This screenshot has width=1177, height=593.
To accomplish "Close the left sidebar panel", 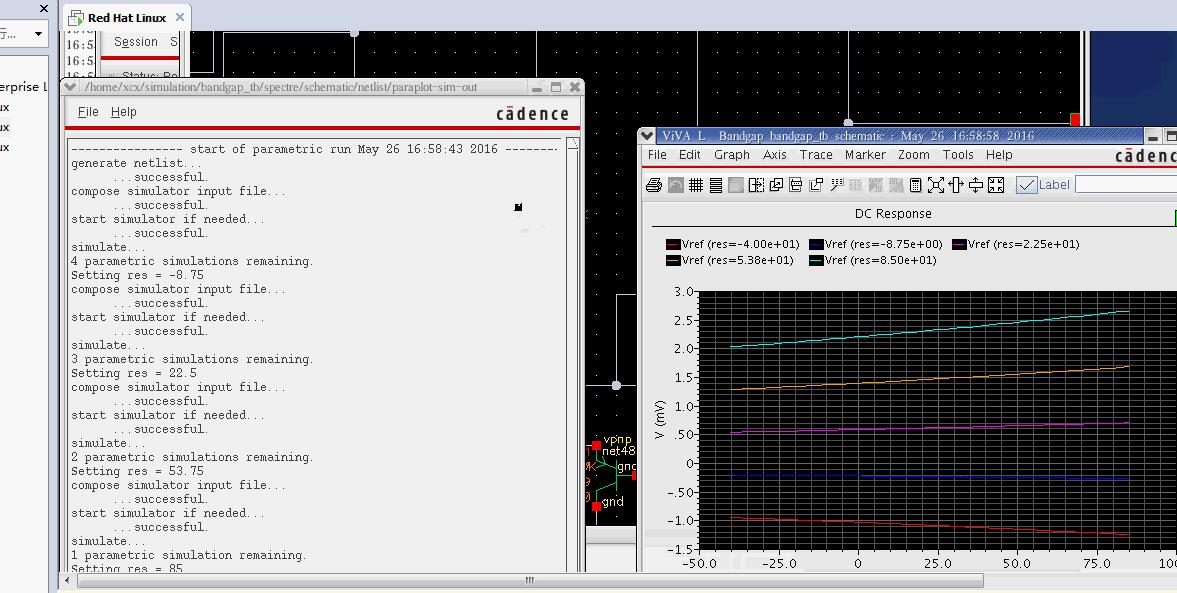I will pos(44,9).
